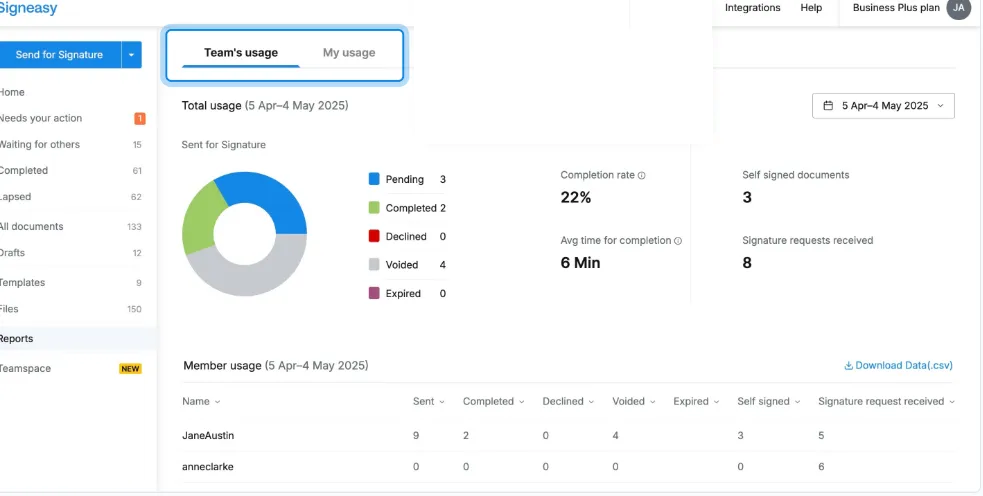Click the Sent for Signature chart label
Viewport: 983px width, 496px height.
tap(224, 145)
